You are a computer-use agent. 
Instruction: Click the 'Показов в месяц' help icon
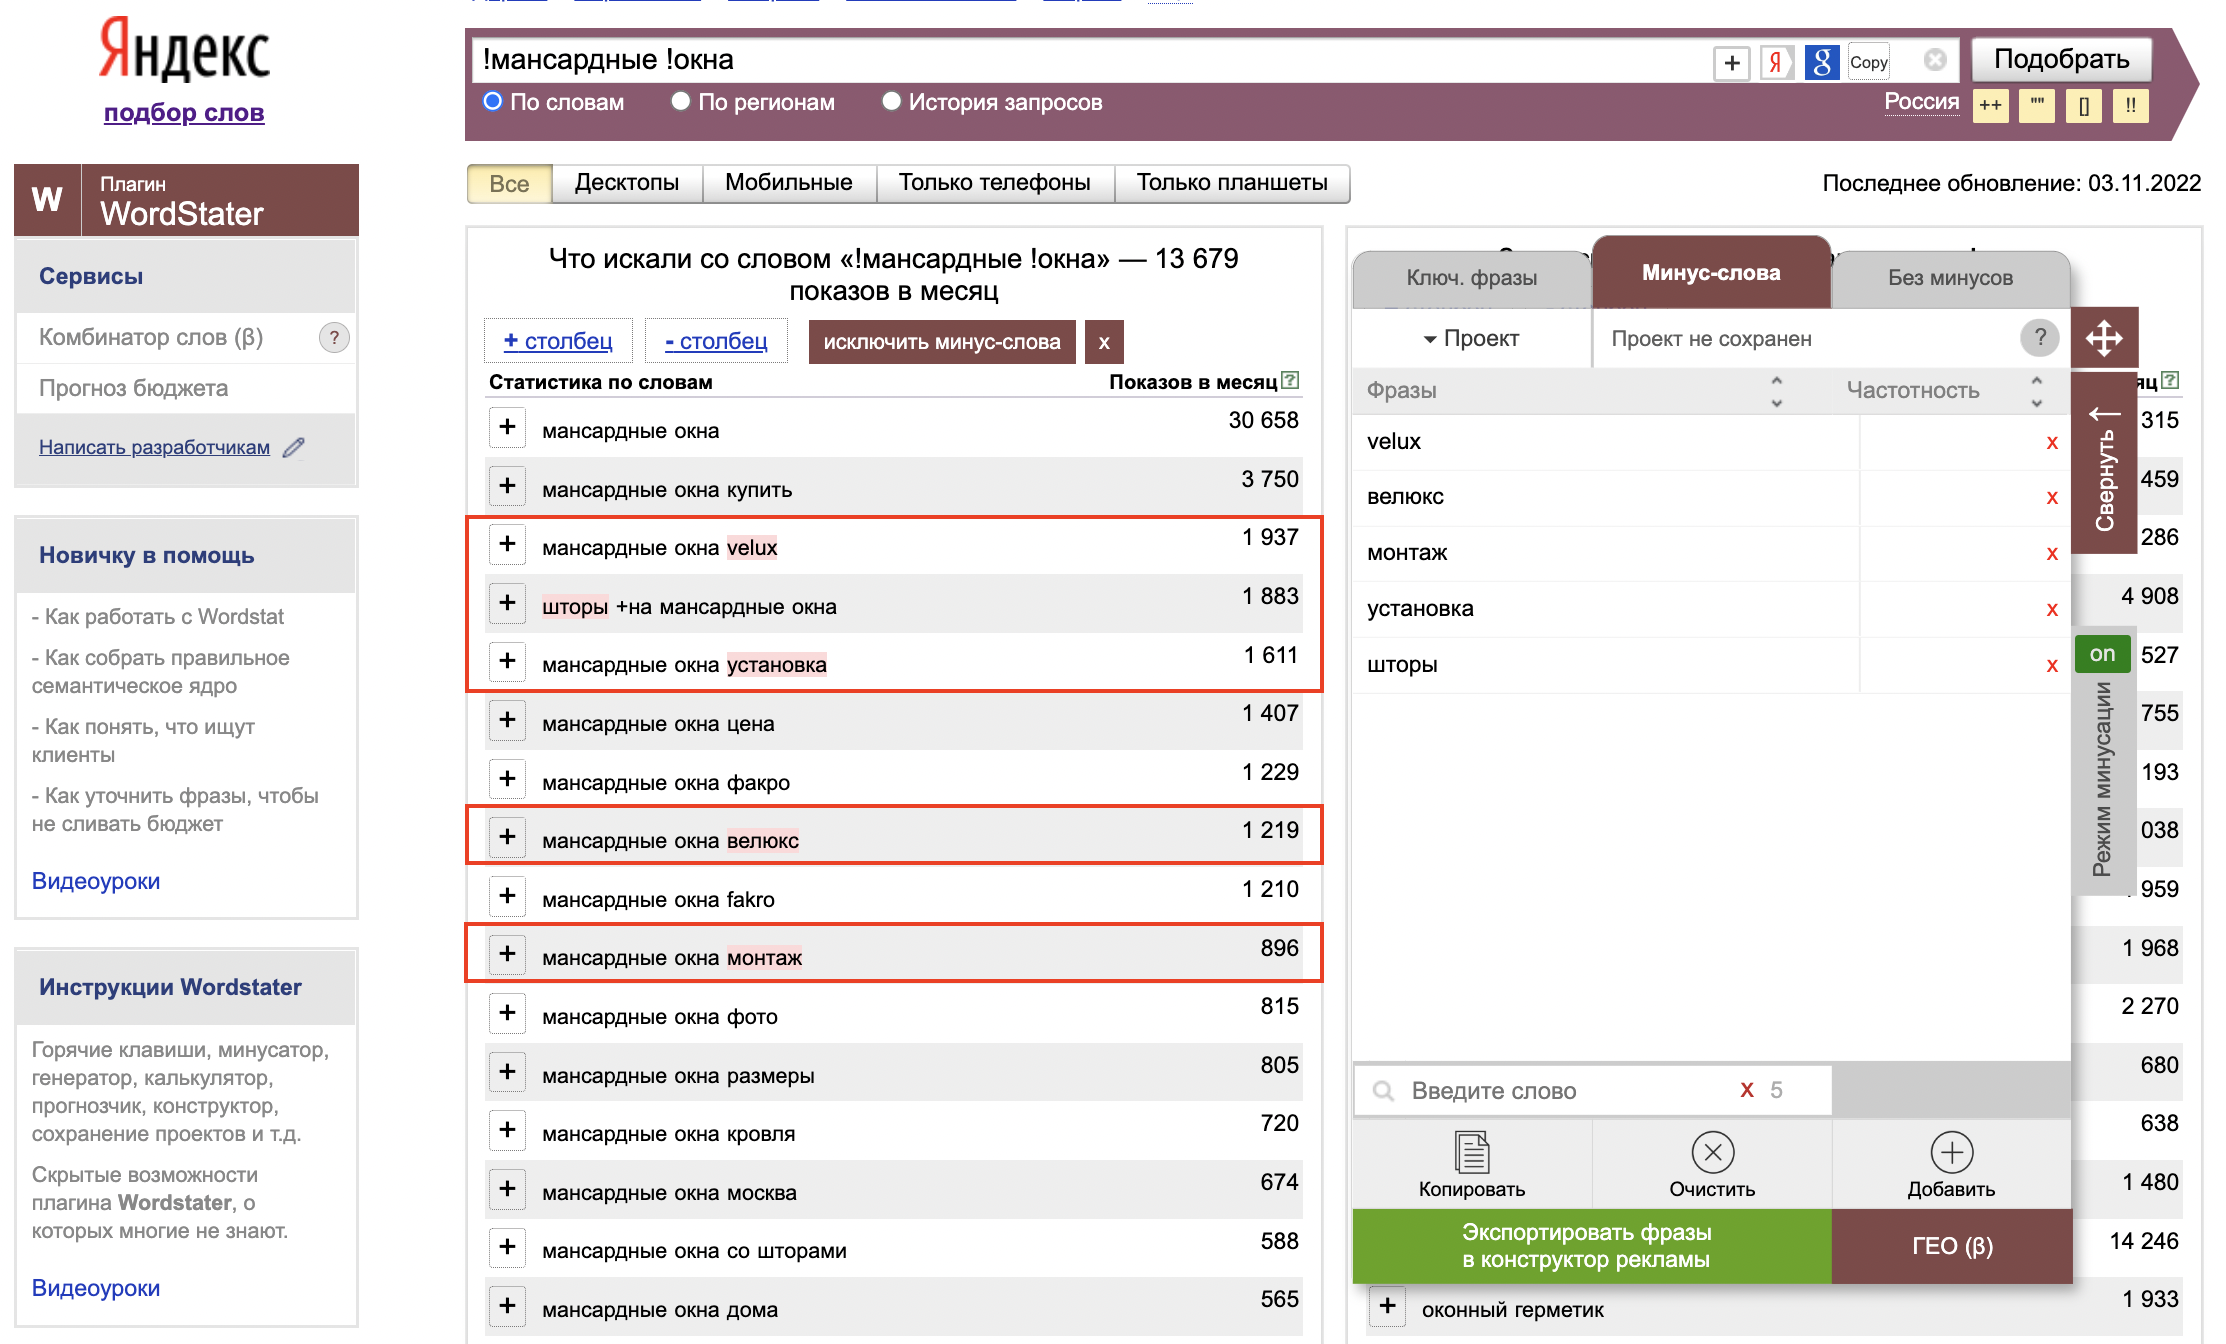1290,381
